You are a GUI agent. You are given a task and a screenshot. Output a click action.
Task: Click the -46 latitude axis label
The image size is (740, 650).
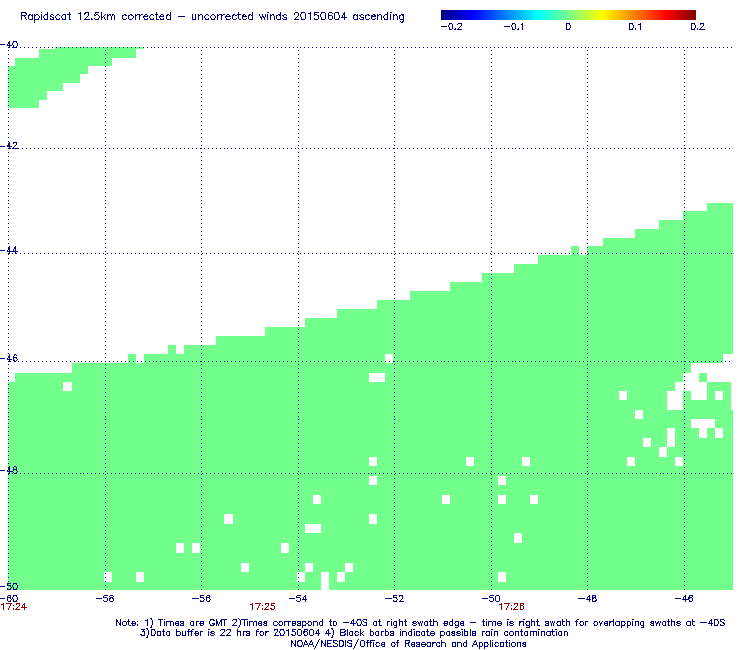pos(9,358)
